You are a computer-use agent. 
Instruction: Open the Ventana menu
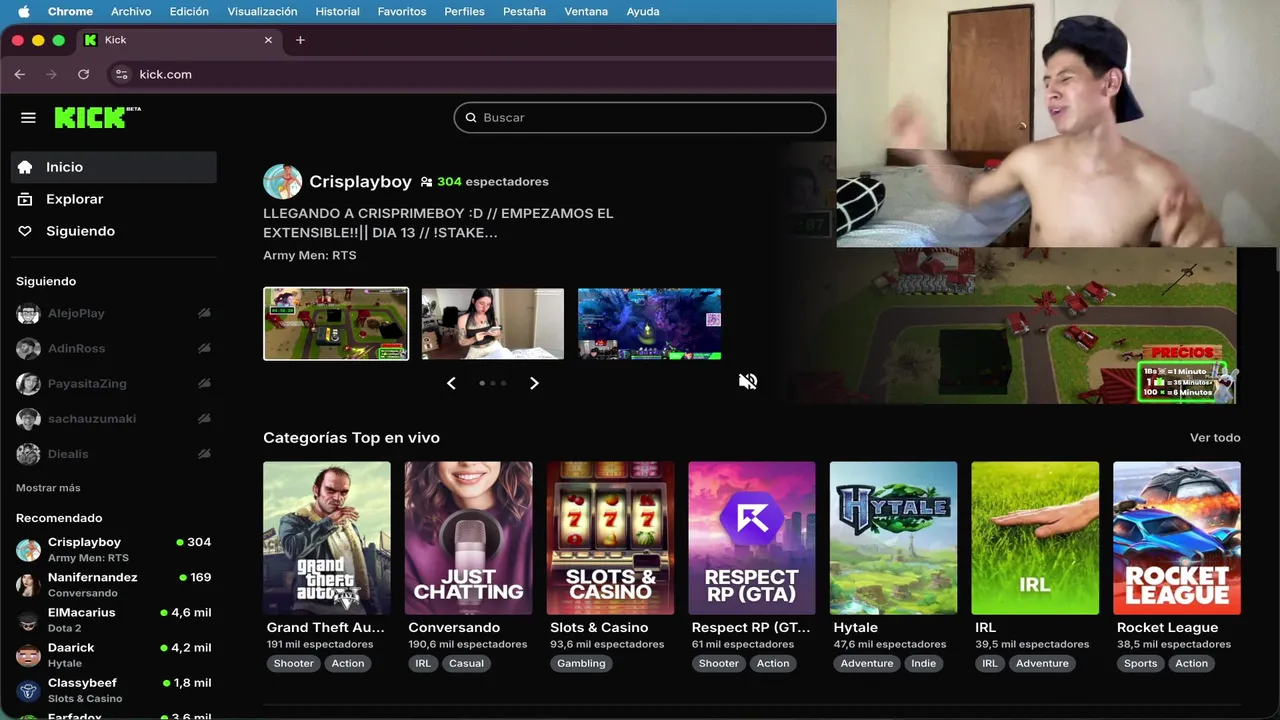(x=586, y=11)
